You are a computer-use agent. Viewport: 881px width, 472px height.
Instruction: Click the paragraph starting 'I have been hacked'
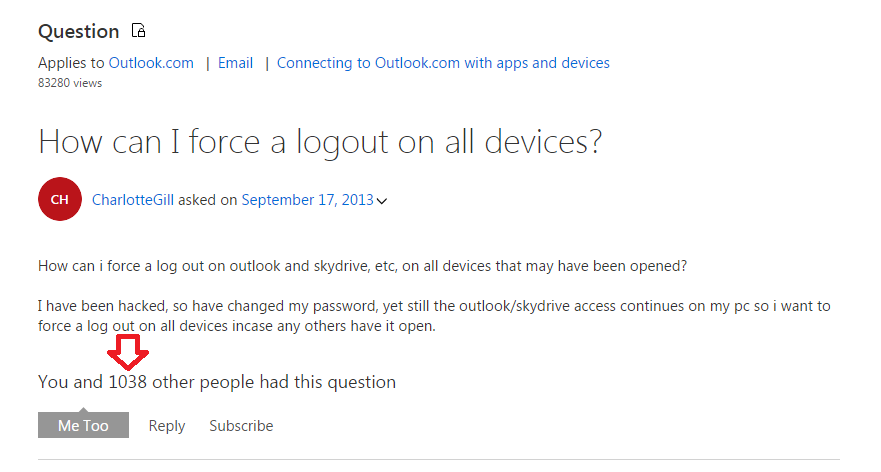click(434, 316)
